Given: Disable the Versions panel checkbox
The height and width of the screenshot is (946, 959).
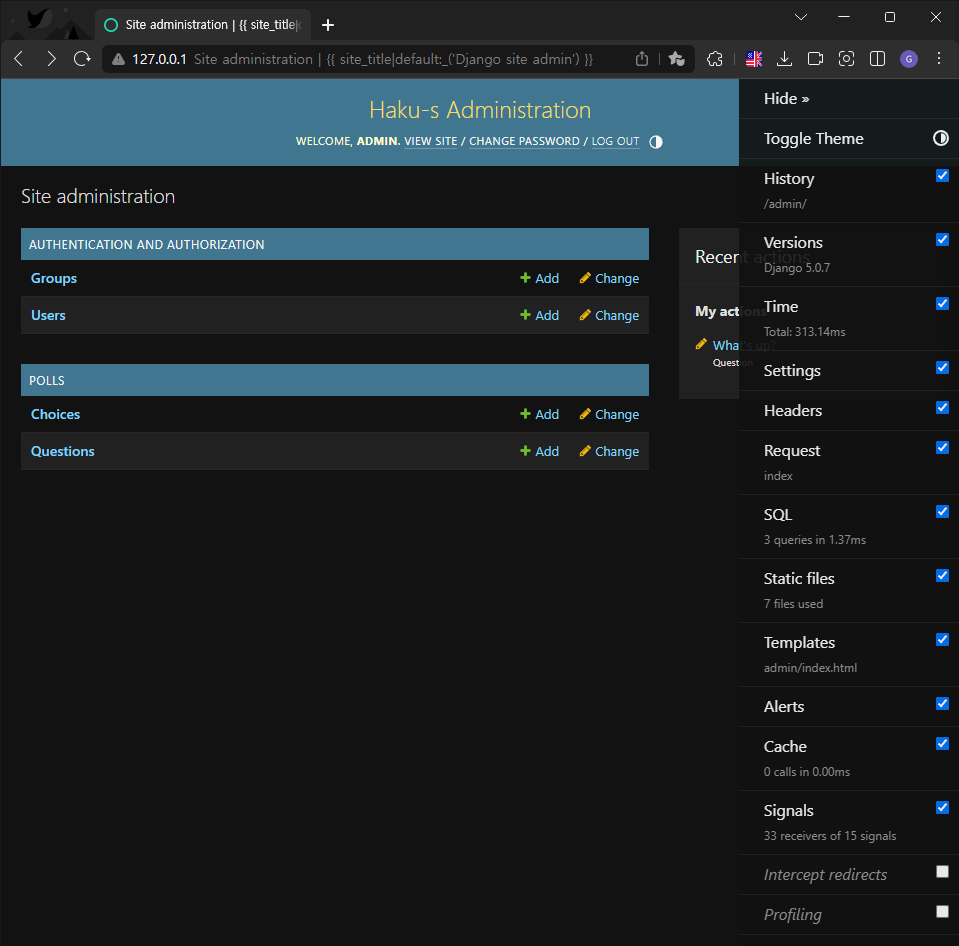Looking at the screenshot, I should click(942, 240).
